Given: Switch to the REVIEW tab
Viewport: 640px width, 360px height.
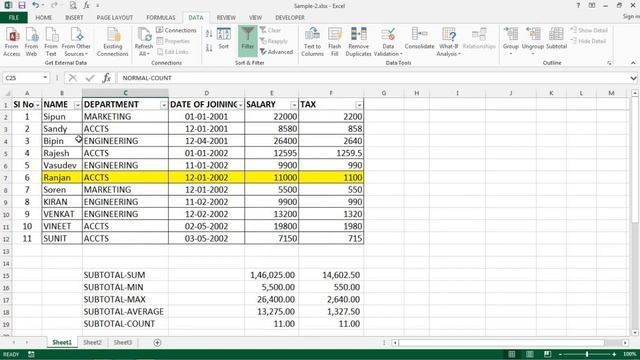Looking at the screenshot, I should (x=226, y=18).
